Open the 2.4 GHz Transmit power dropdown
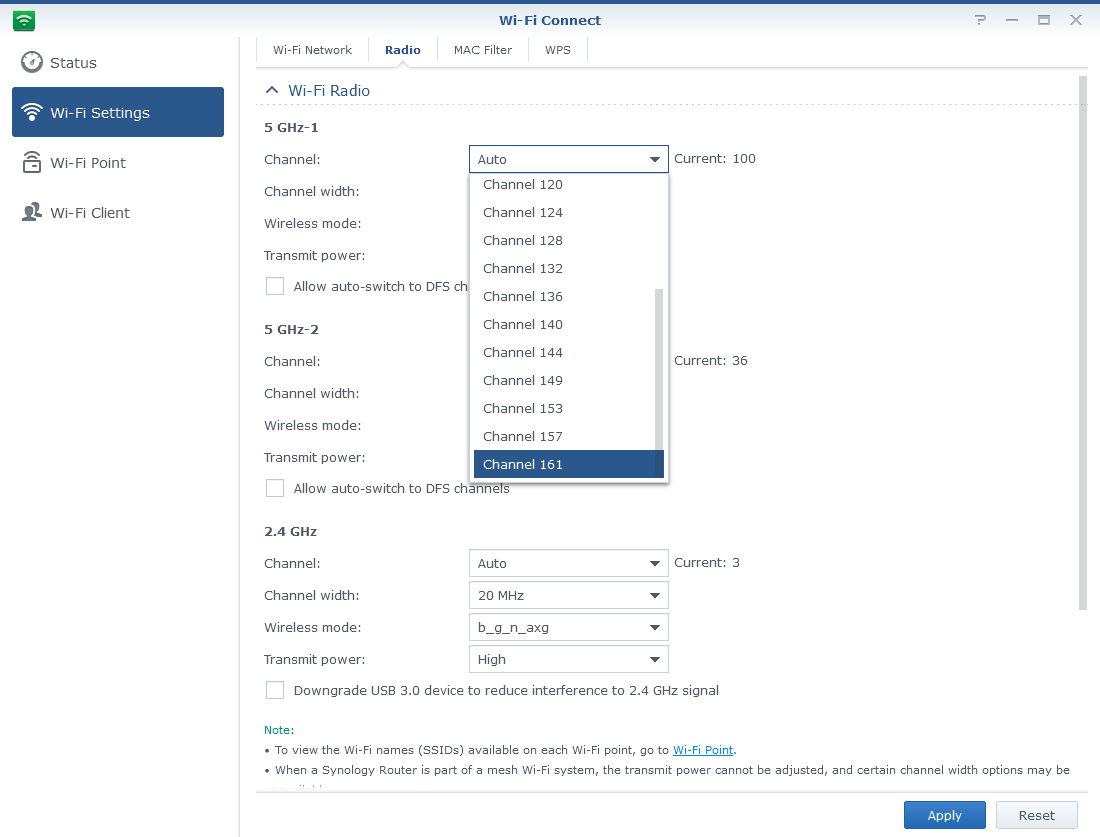Screen dimensions: 1100x837 click(568, 659)
